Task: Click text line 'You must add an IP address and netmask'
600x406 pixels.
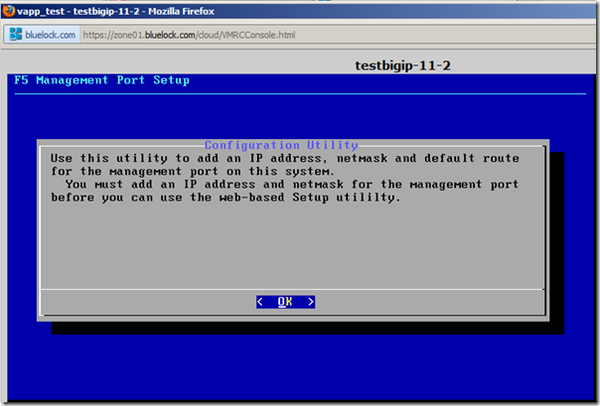Action: point(204,184)
